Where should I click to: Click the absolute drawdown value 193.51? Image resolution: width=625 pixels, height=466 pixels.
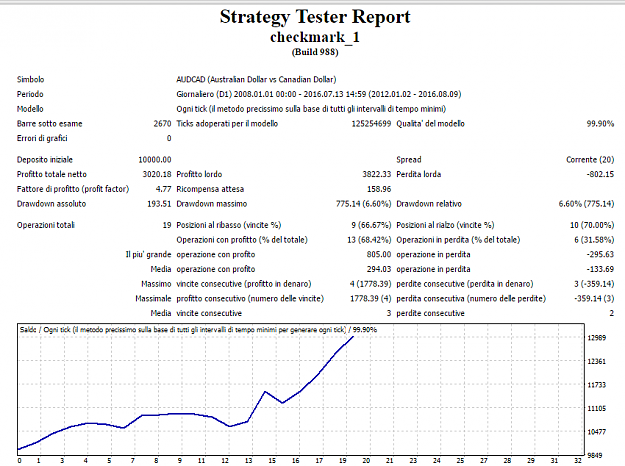point(159,204)
